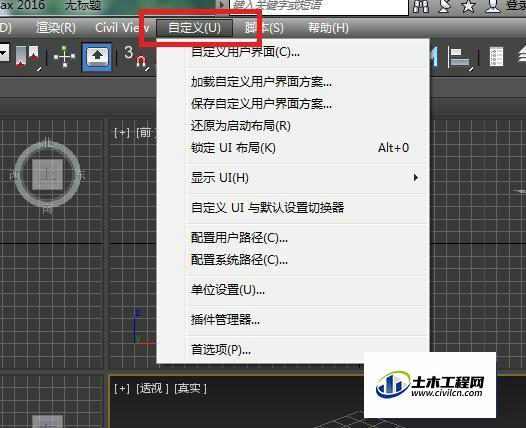Screen dimensions: 526x428
Task: Click the binoculars search icon
Action: 421,6
